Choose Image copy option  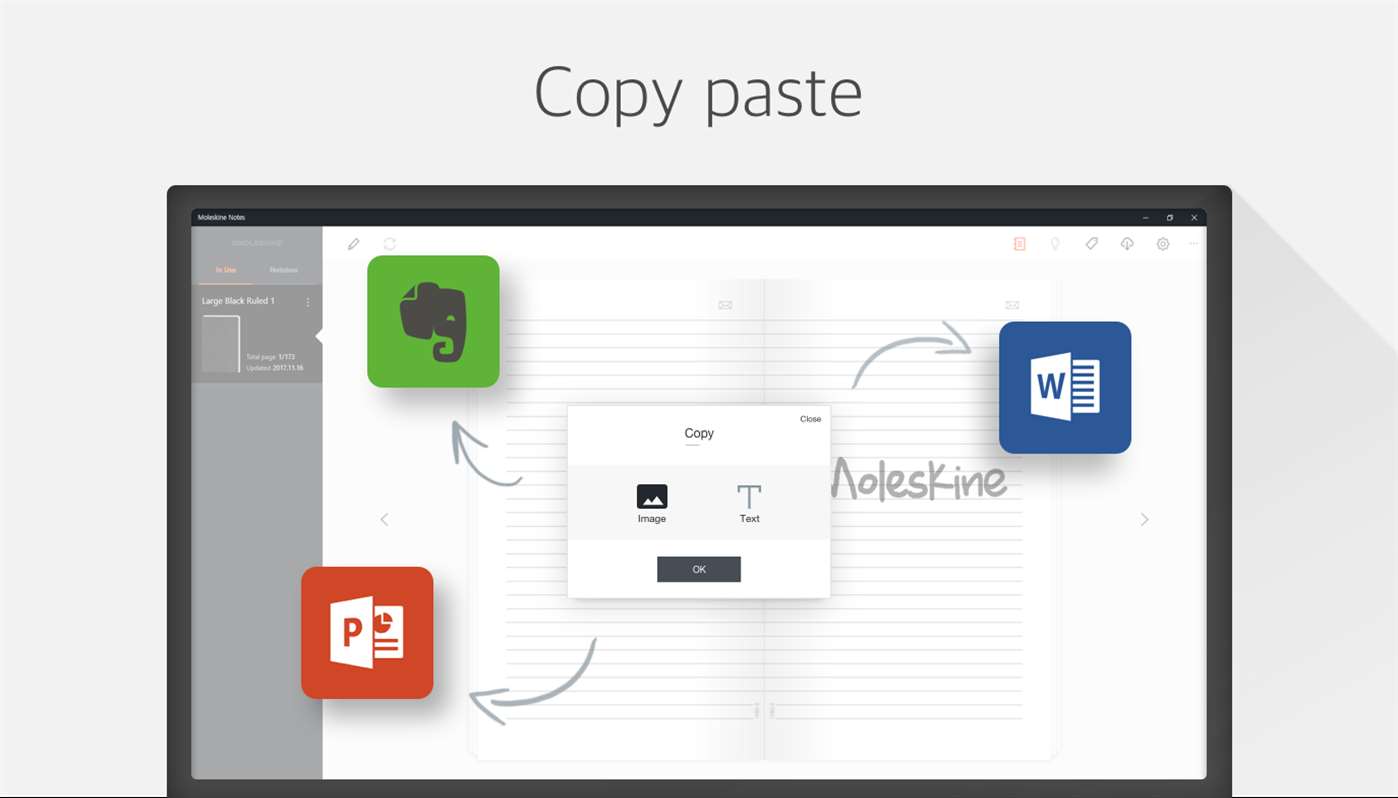point(652,504)
